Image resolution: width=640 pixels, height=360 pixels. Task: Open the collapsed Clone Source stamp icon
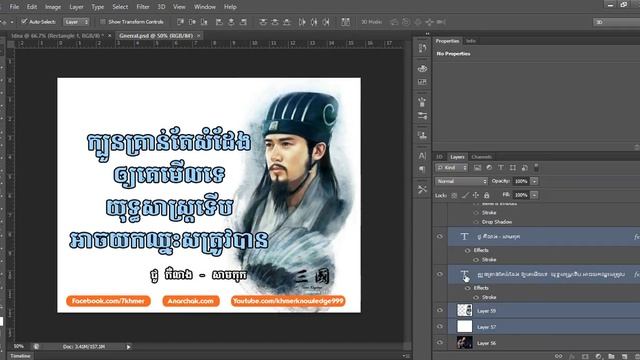click(422, 135)
